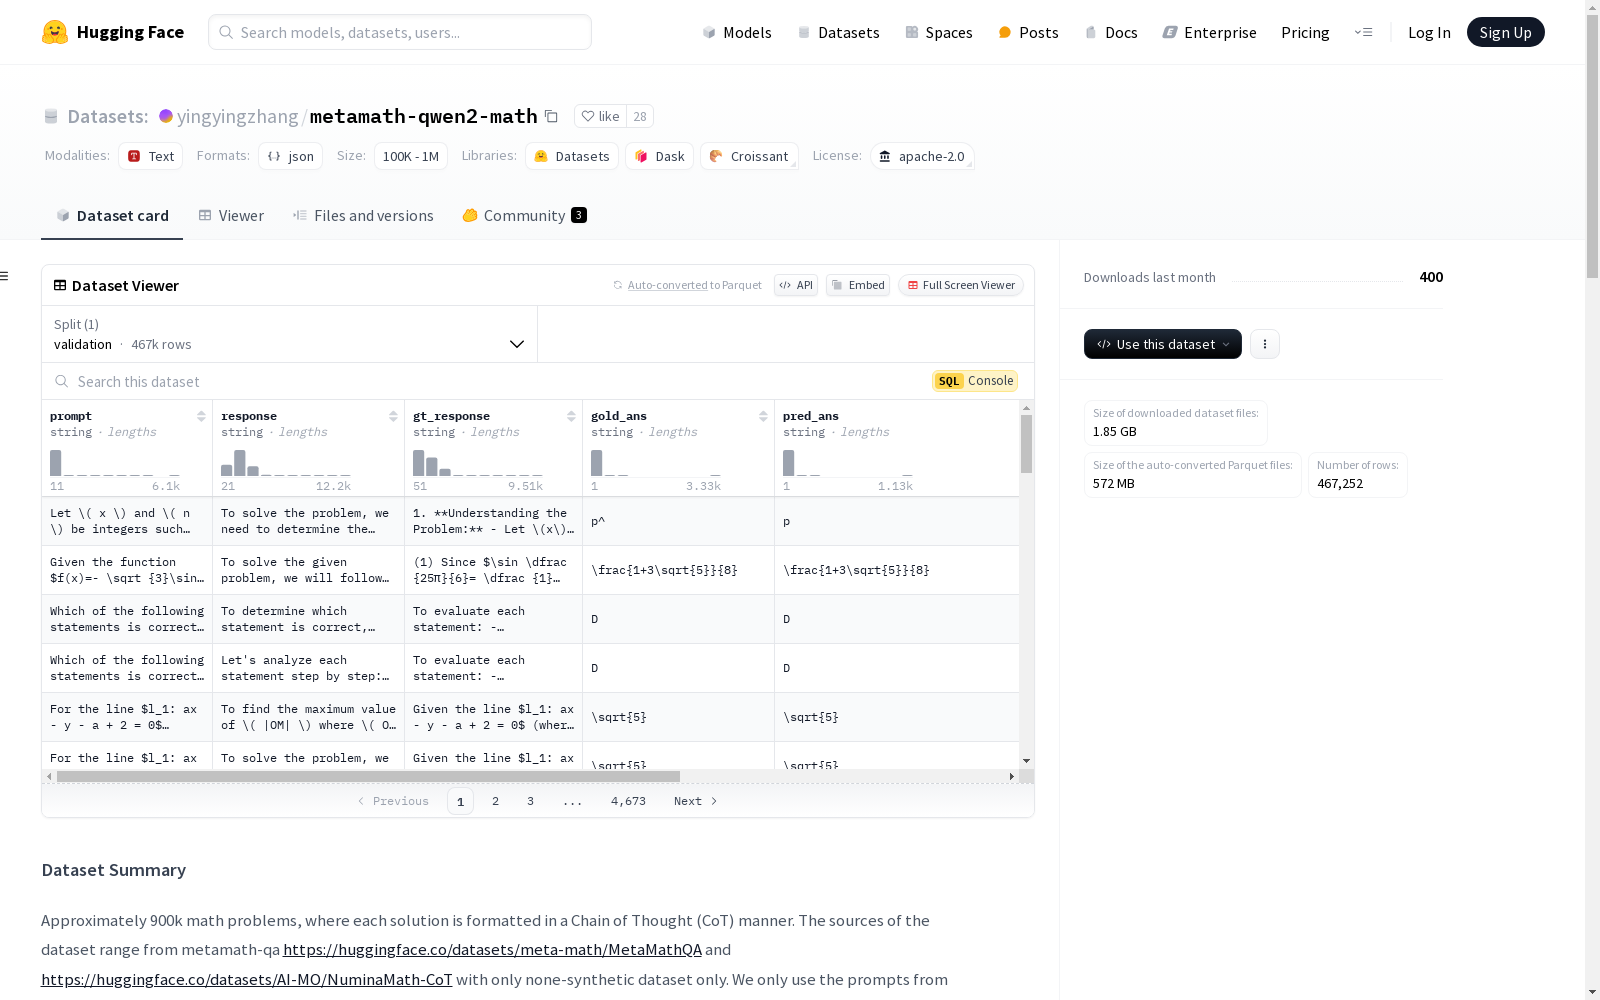Click the Auto-converted link
The width and height of the screenshot is (1600, 1000).
tap(667, 285)
